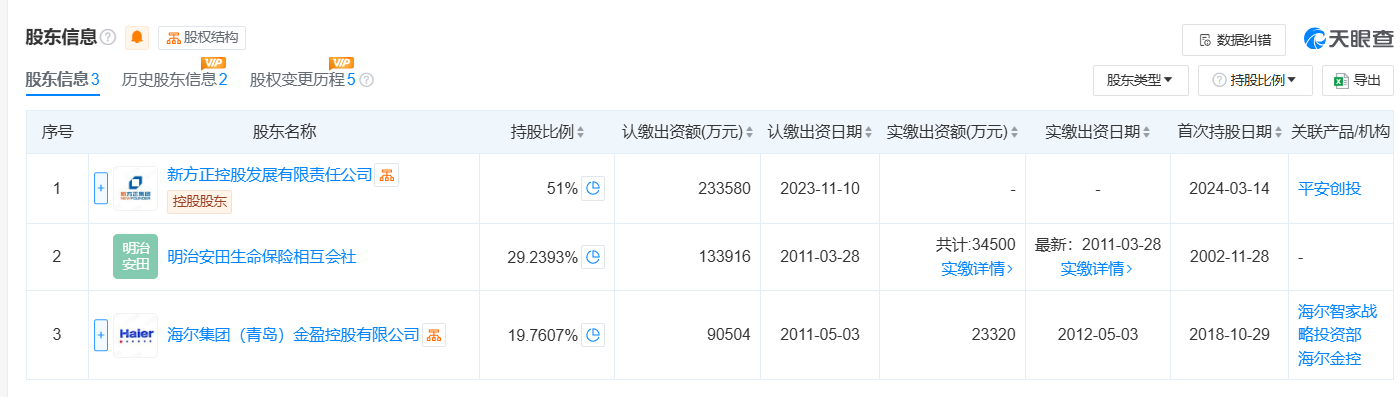This screenshot has height=397, width=1400.
Task: Expand row 1 with the plus button
Action: (100, 188)
